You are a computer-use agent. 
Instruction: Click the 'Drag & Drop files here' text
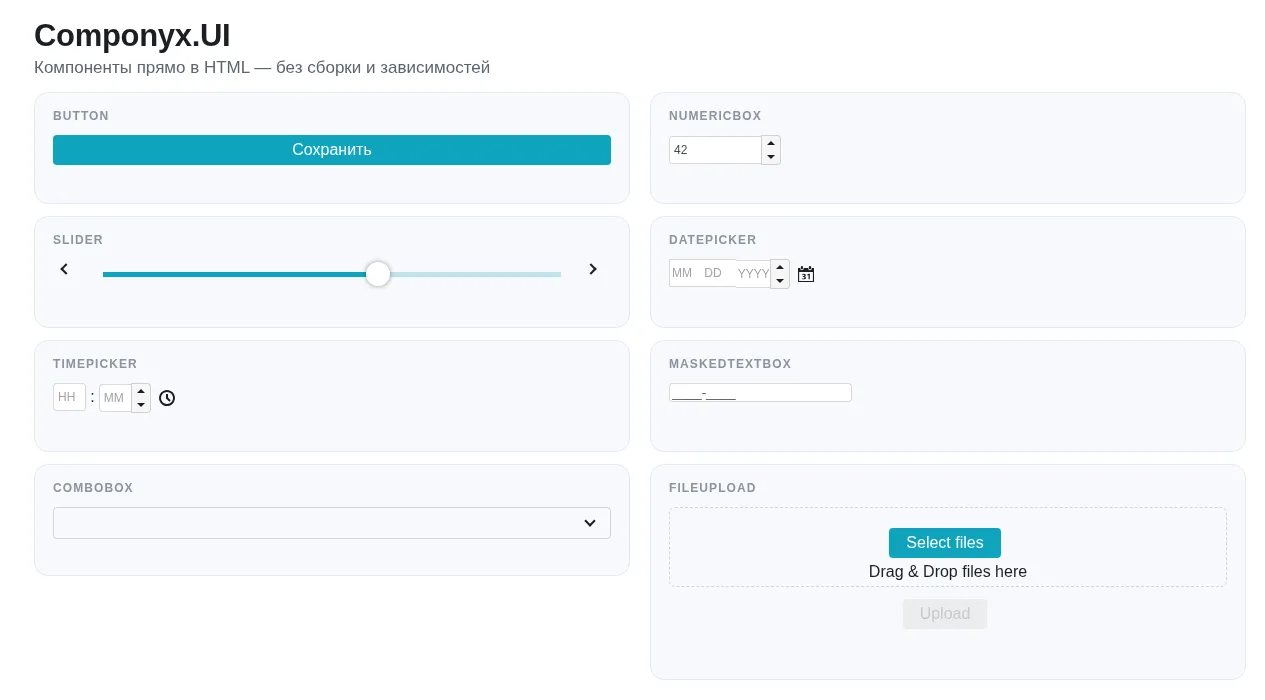(948, 572)
